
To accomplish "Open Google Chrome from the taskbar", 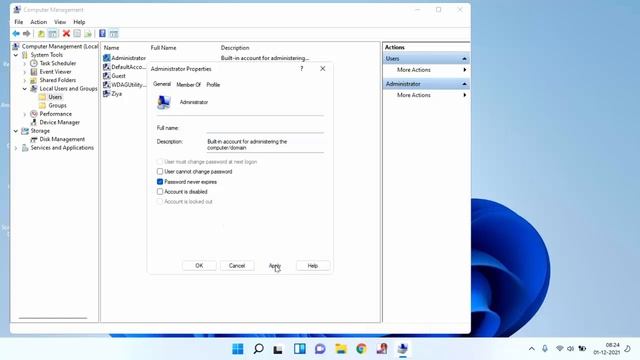I will pos(361,349).
